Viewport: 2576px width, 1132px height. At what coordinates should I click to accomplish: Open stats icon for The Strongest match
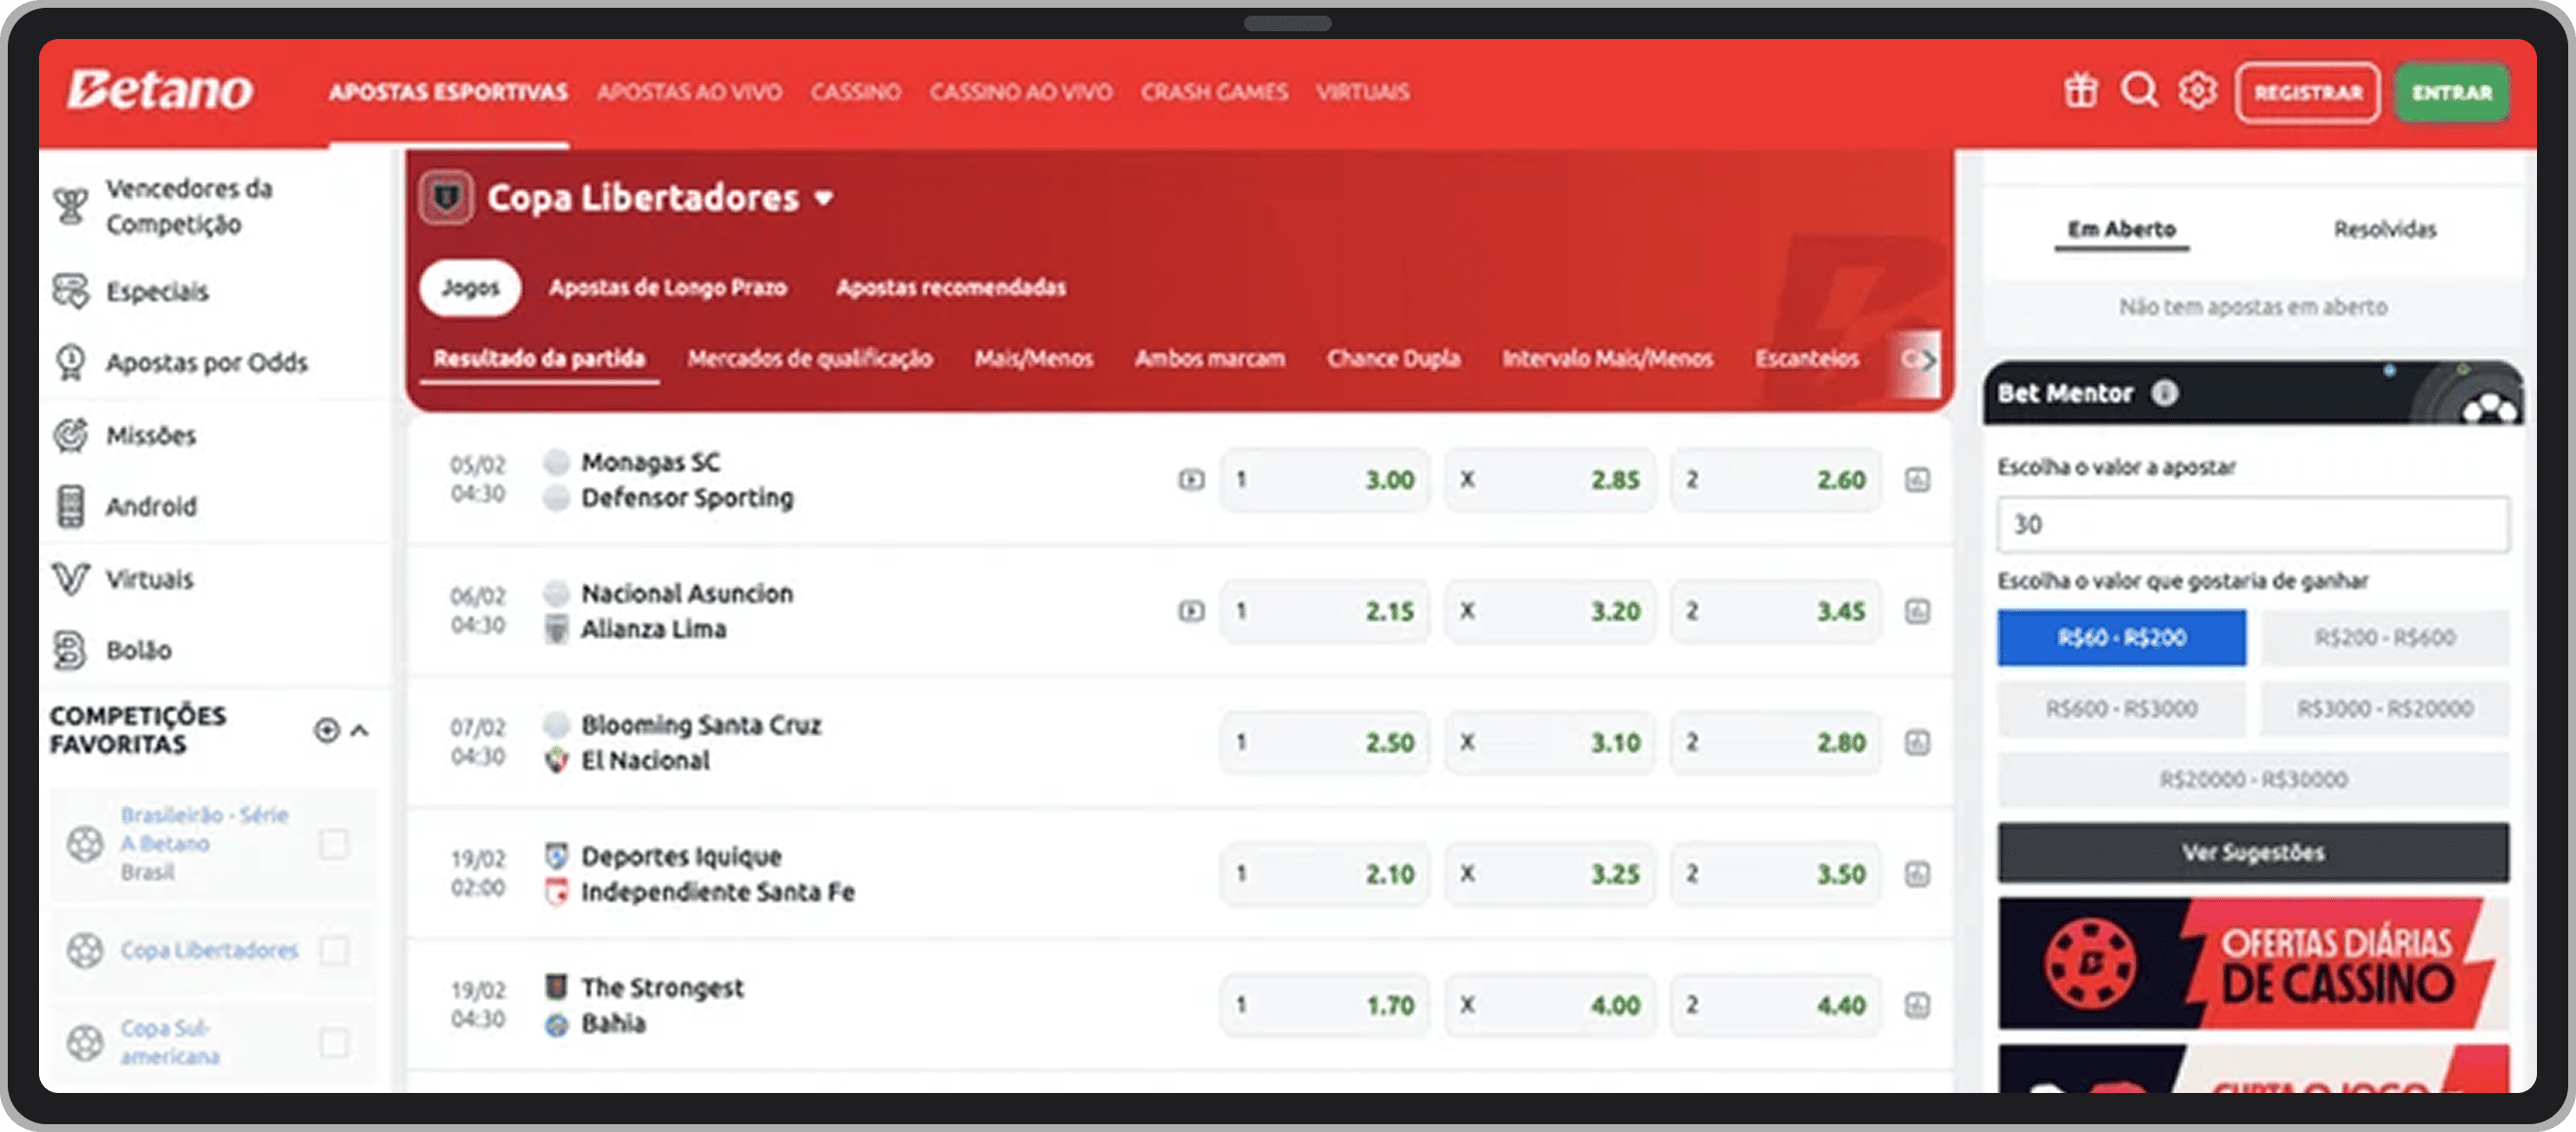[1917, 1005]
